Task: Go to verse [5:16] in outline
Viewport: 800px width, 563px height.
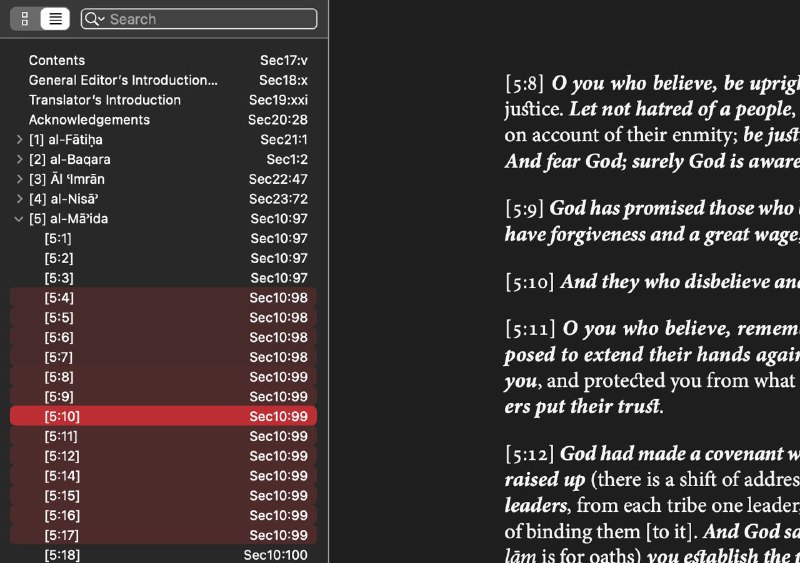Action: [163, 516]
